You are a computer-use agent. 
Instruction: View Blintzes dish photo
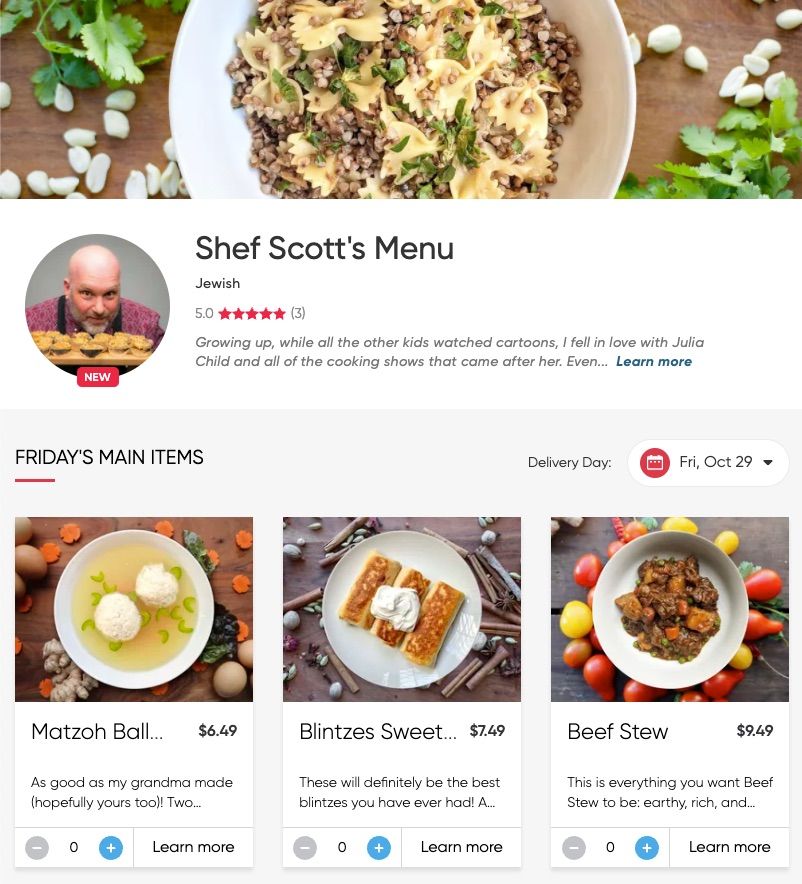point(402,609)
